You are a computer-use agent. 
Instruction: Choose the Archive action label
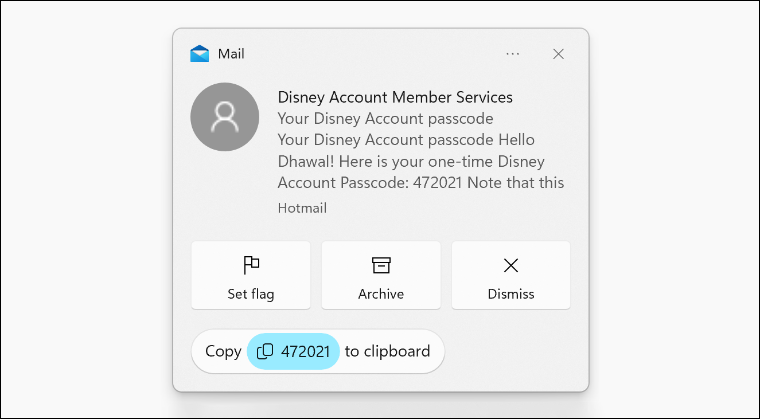pos(381,294)
